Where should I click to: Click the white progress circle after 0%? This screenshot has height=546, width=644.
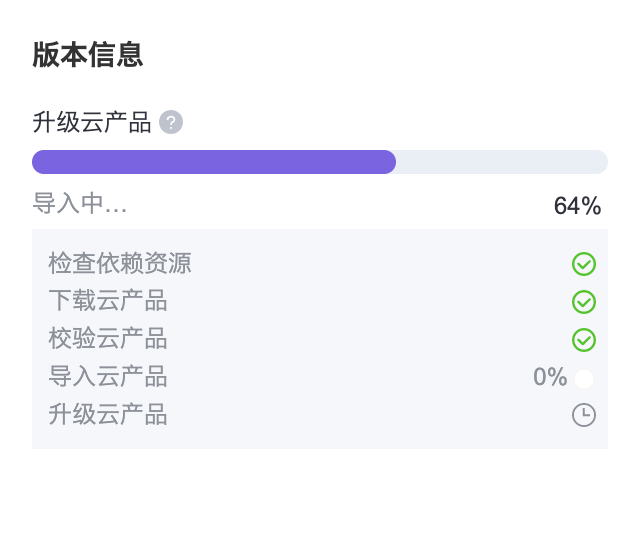coord(584,378)
